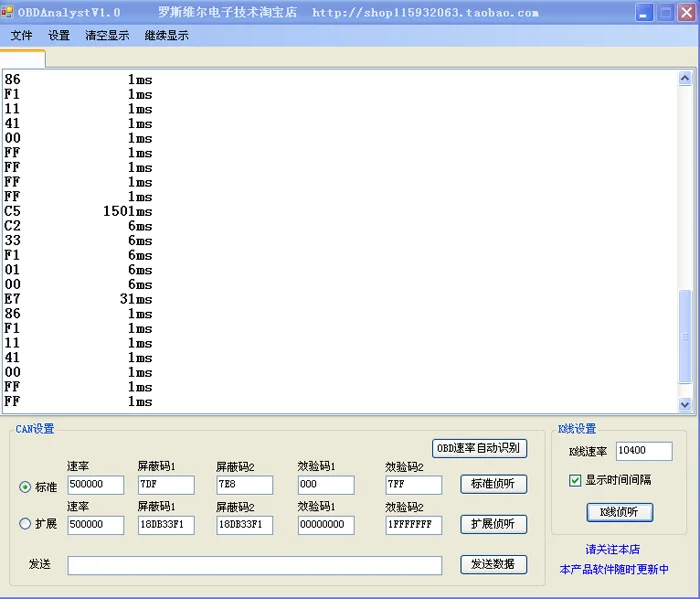Click the standard 速率 field 500000
Screen dimensions: 700x599
[x=96, y=485]
